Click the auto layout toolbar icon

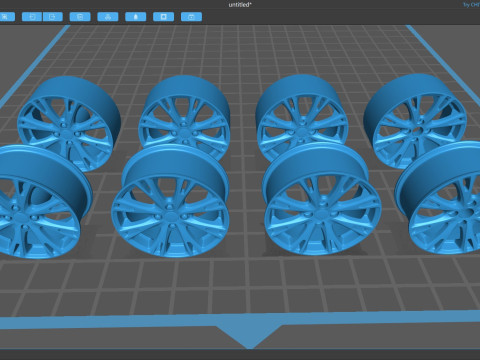pyautogui.click(x=108, y=17)
